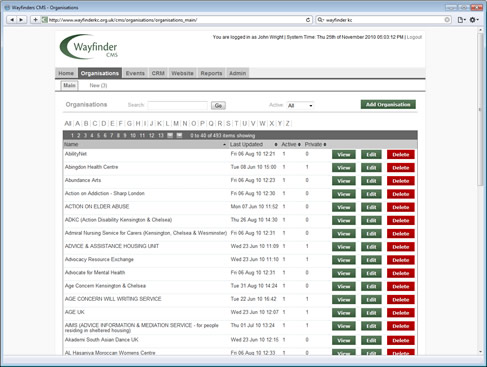Image resolution: width=487 pixels, height=367 pixels.
Task: Click the last page icon in pagination bar
Action: (x=179, y=135)
